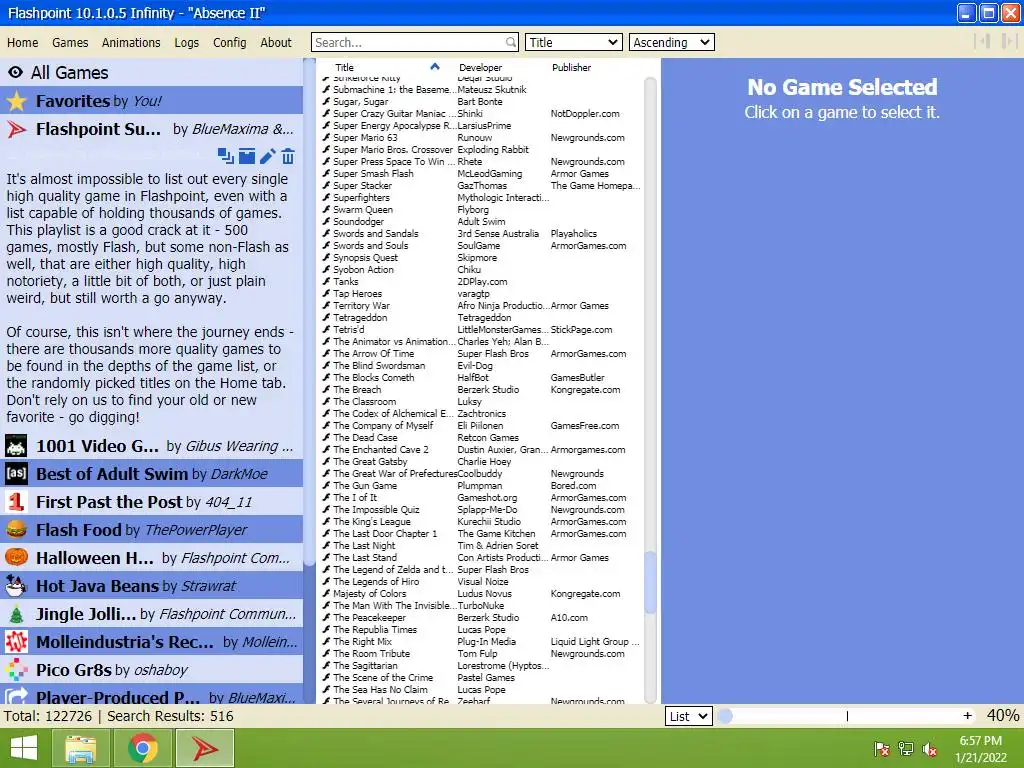Open the Home tab
Viewport: 1024px width, 768px height.
point(23,42)
